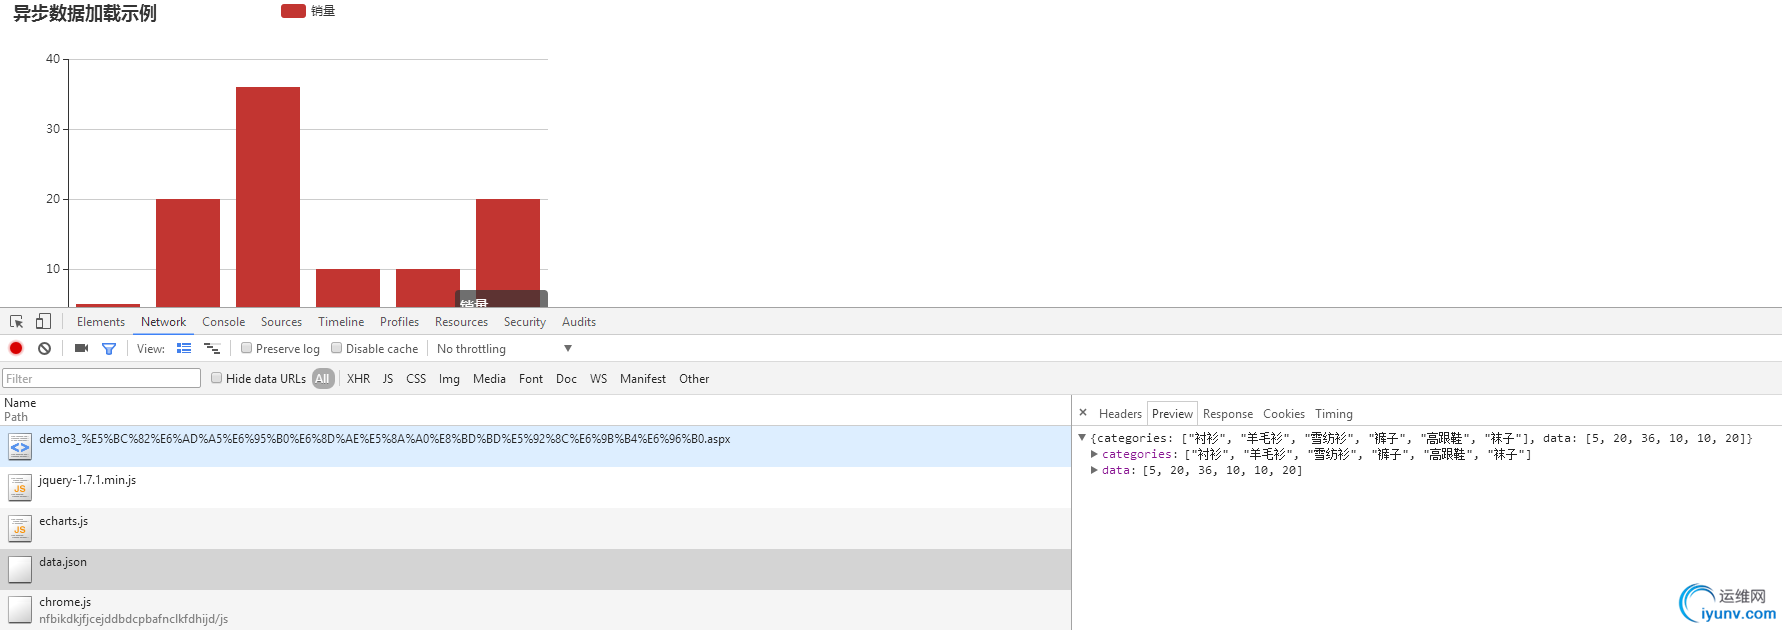Click the tallest bar valued 36
The width and height of the screenshot is (1782, 630).
(268, 197)
